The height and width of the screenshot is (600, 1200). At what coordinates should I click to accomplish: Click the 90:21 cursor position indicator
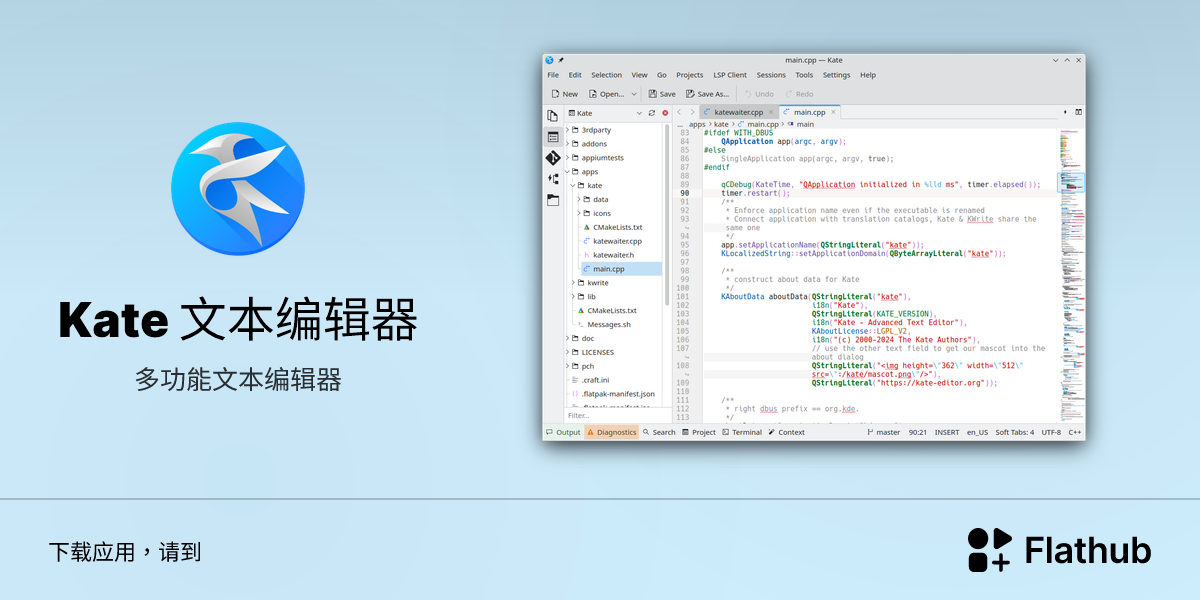coord(917,432)
